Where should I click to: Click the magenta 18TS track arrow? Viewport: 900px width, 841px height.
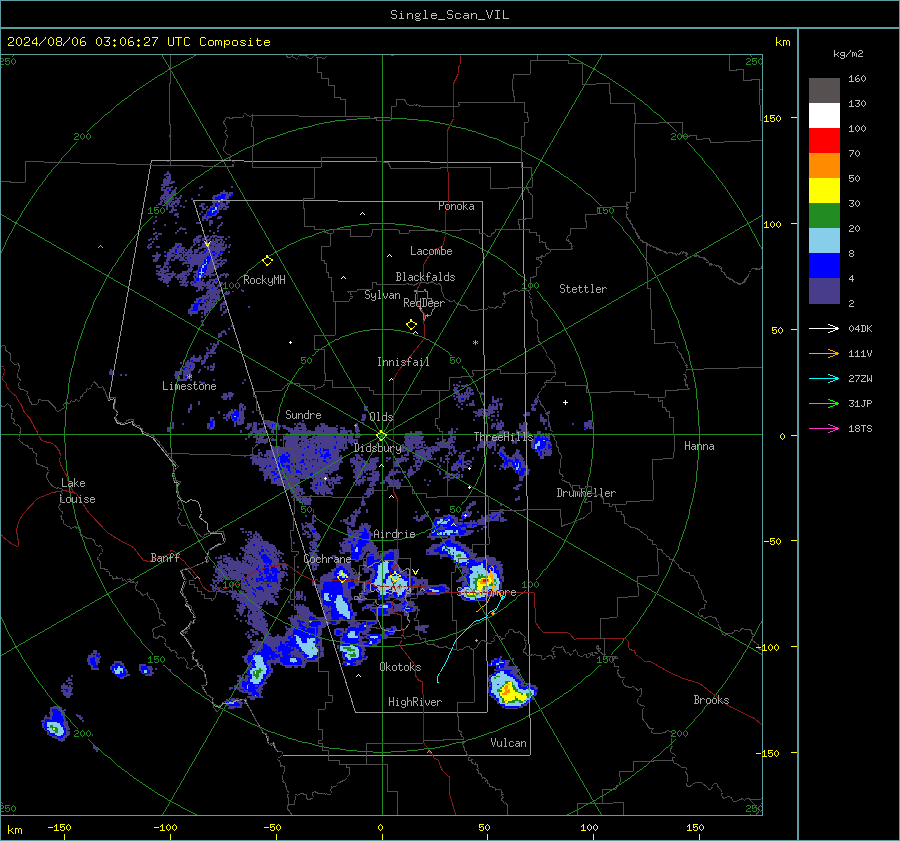pos(824,428)
